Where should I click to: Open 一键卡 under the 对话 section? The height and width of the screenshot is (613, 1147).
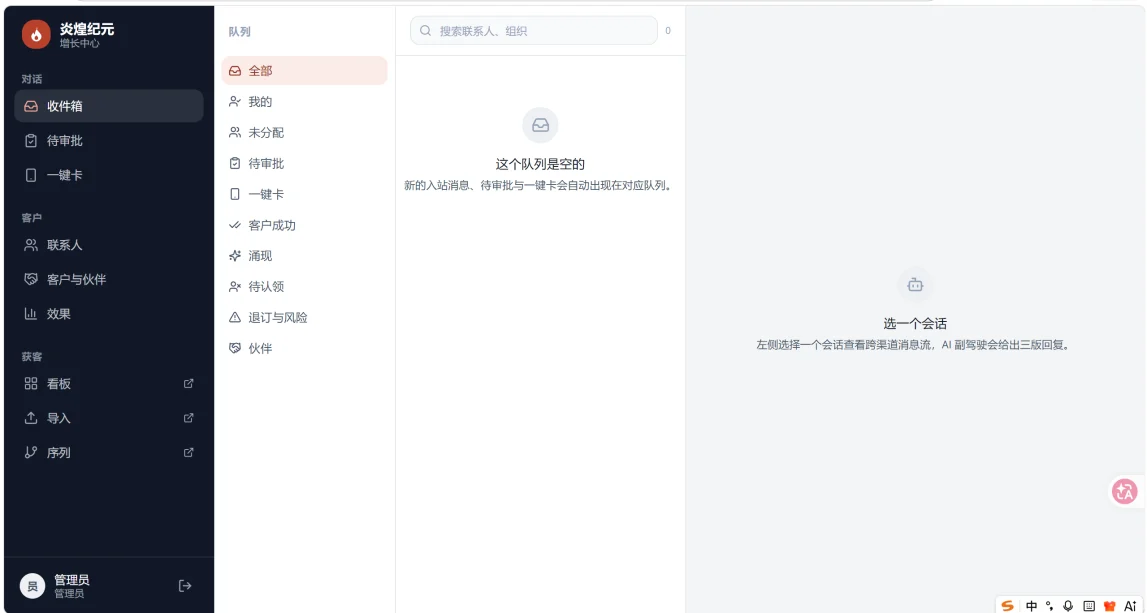click(x=109, y=175)
